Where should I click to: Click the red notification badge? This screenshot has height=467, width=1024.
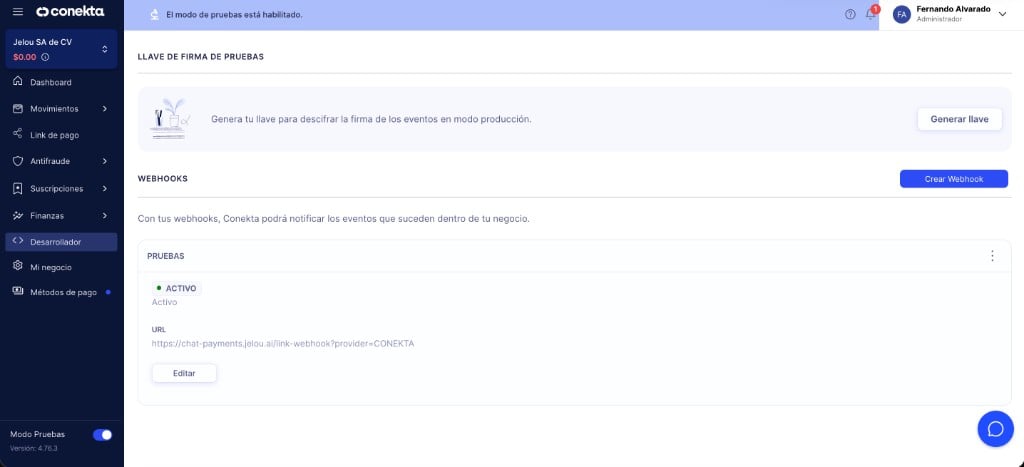875,9
